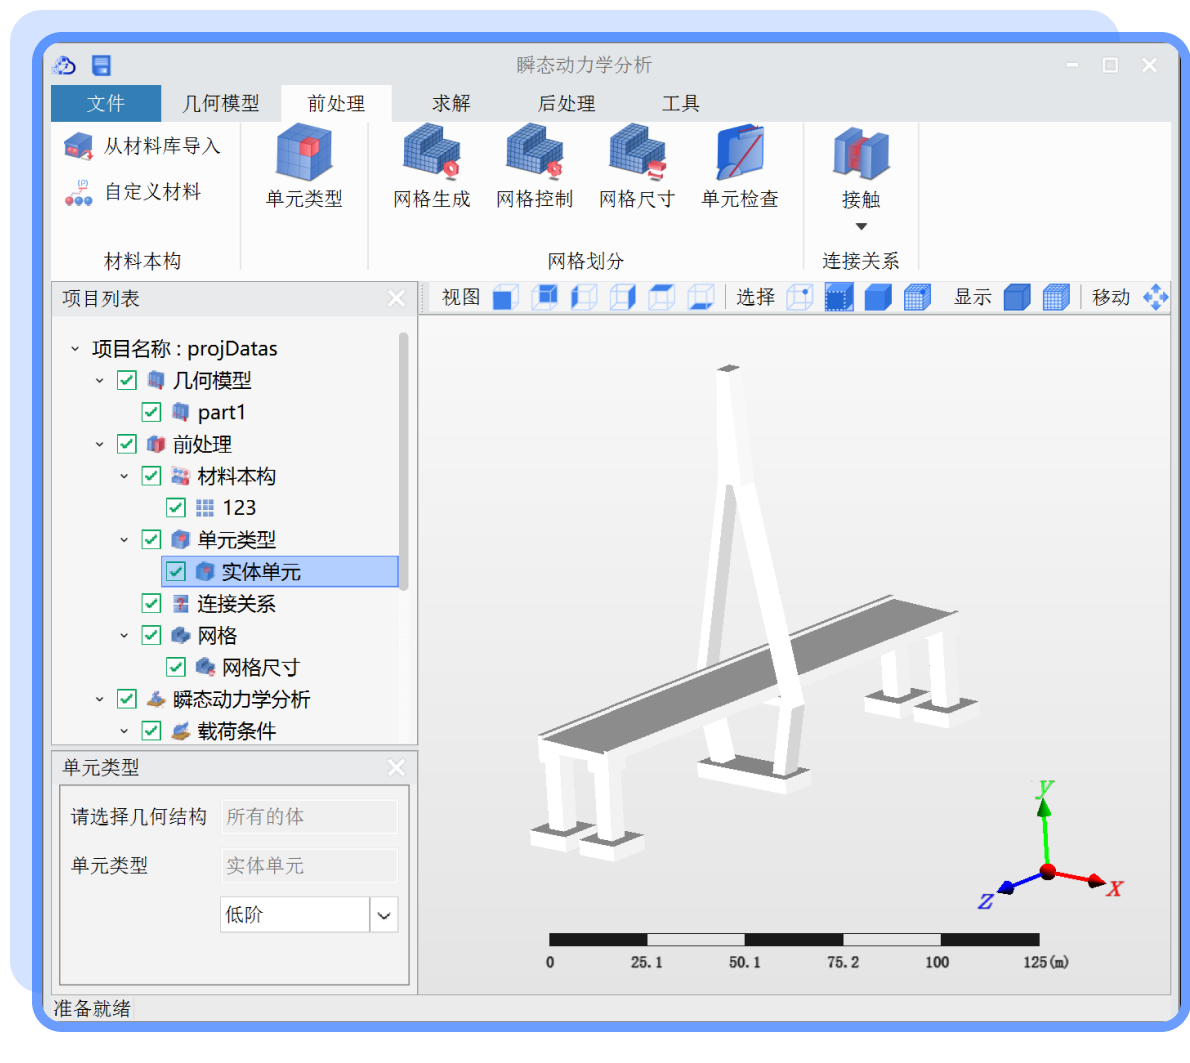
Task: Toggle the 网格尺寸 checkbox in tree
Action: click(175, 667)
